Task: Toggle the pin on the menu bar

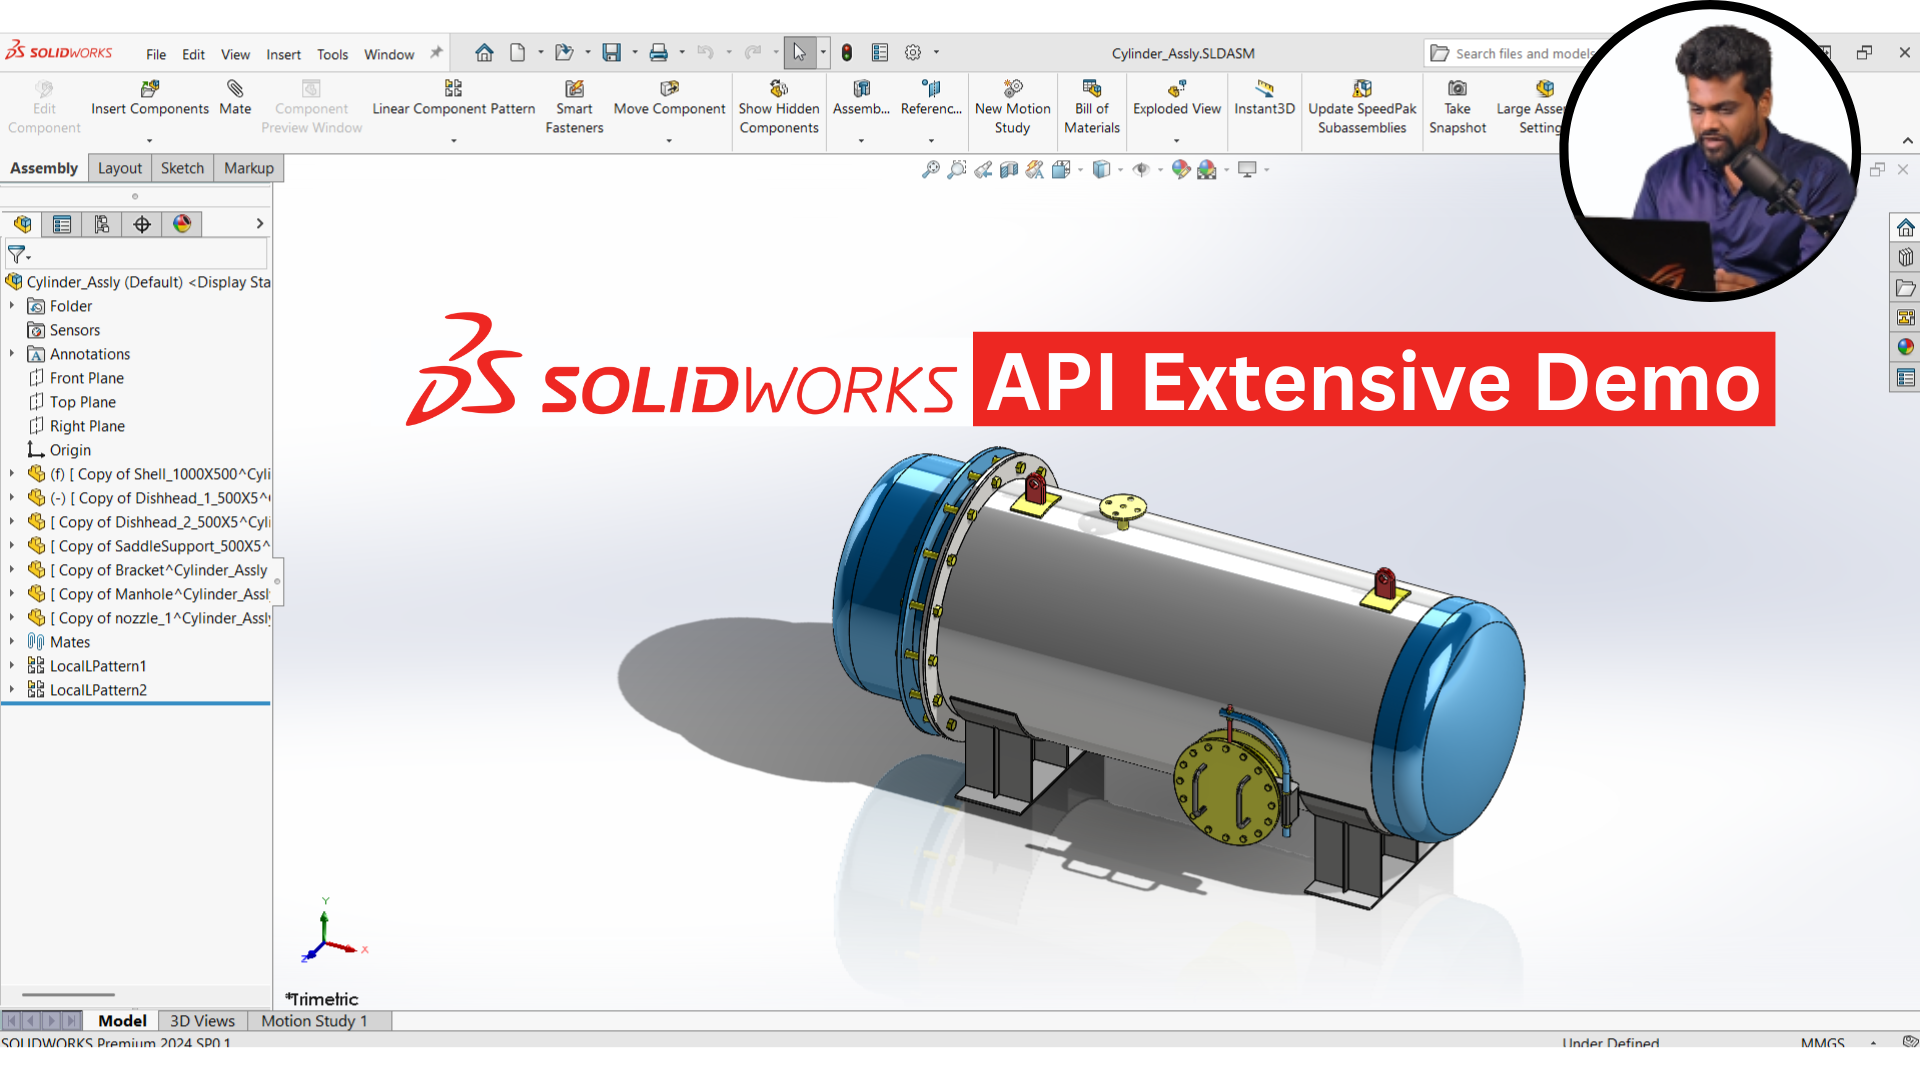Action: [436, 53]
